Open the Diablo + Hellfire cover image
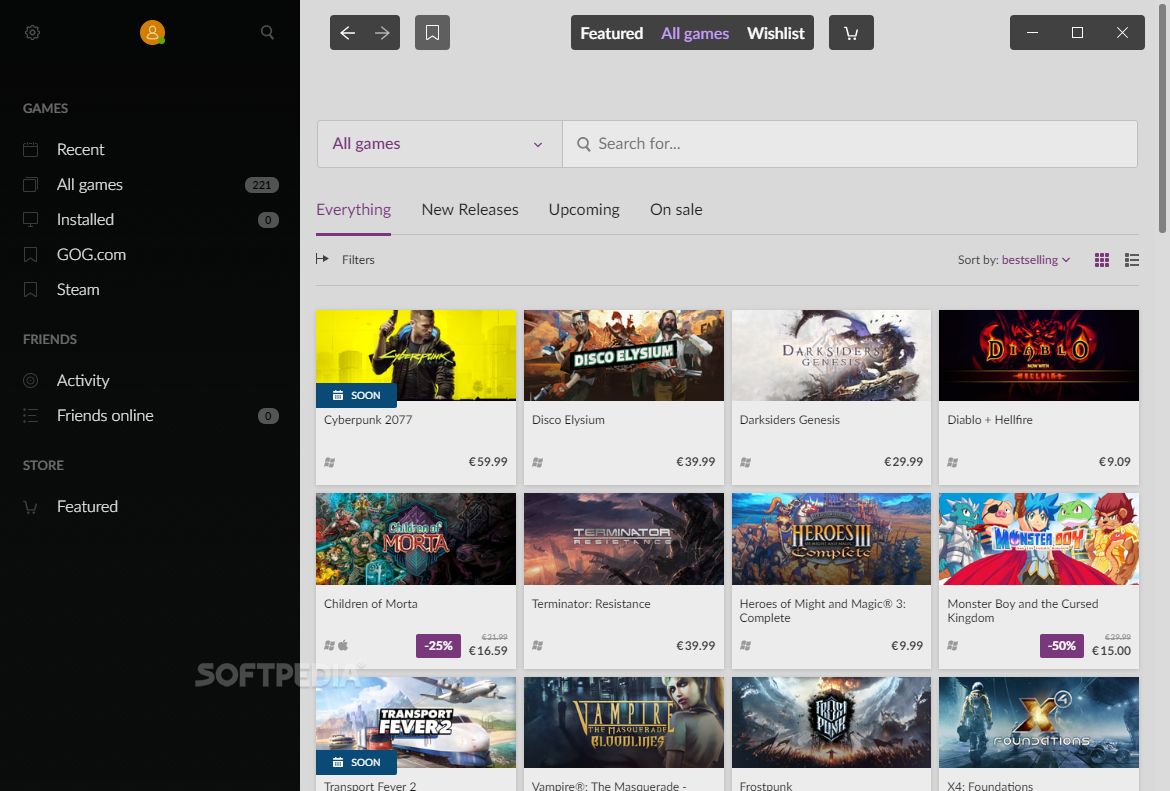This screenshot has height=791, width=1170. click(x=1039, y=355)
